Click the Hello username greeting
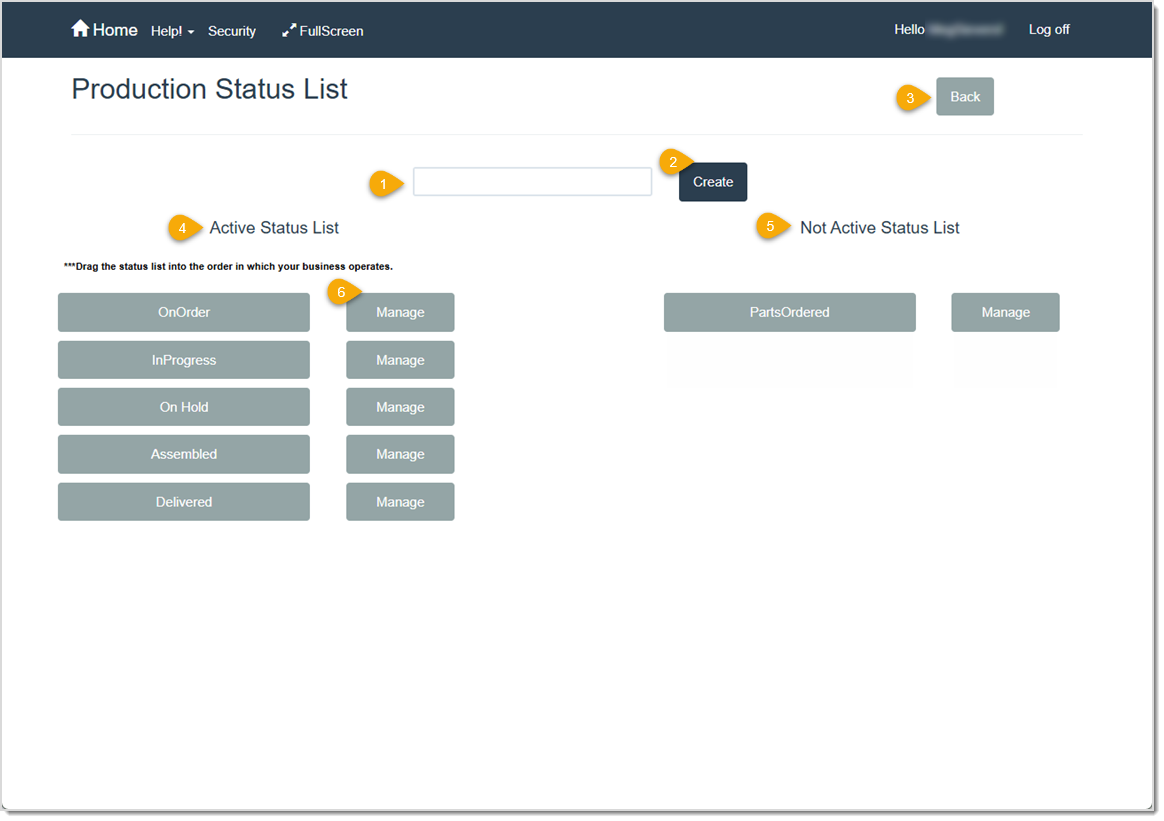The height and width of the screenshot is (821, 1164). coord(948,29)
